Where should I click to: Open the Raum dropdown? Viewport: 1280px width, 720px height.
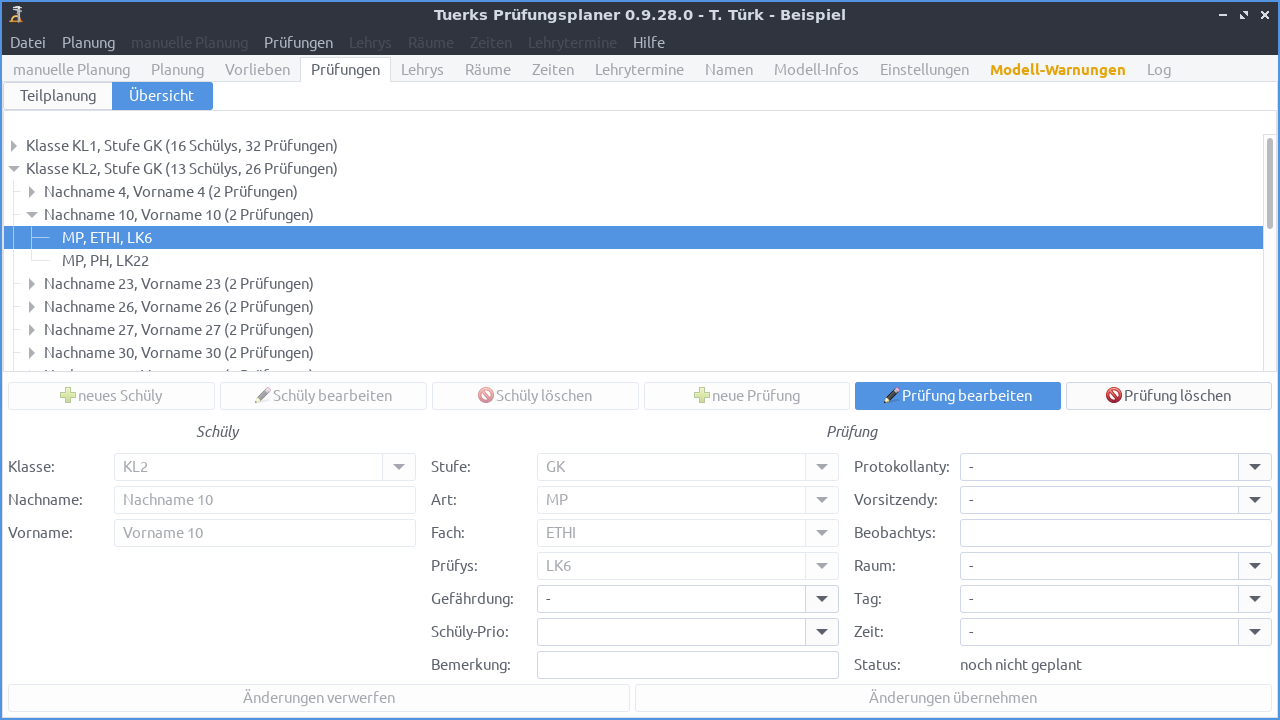point(1257,565)
